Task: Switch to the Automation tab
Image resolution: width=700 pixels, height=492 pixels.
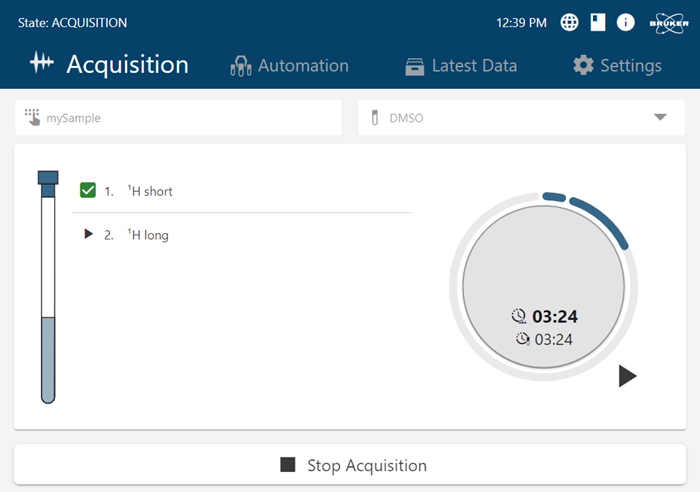Action: pyautogui.click(x=290, y=66)
